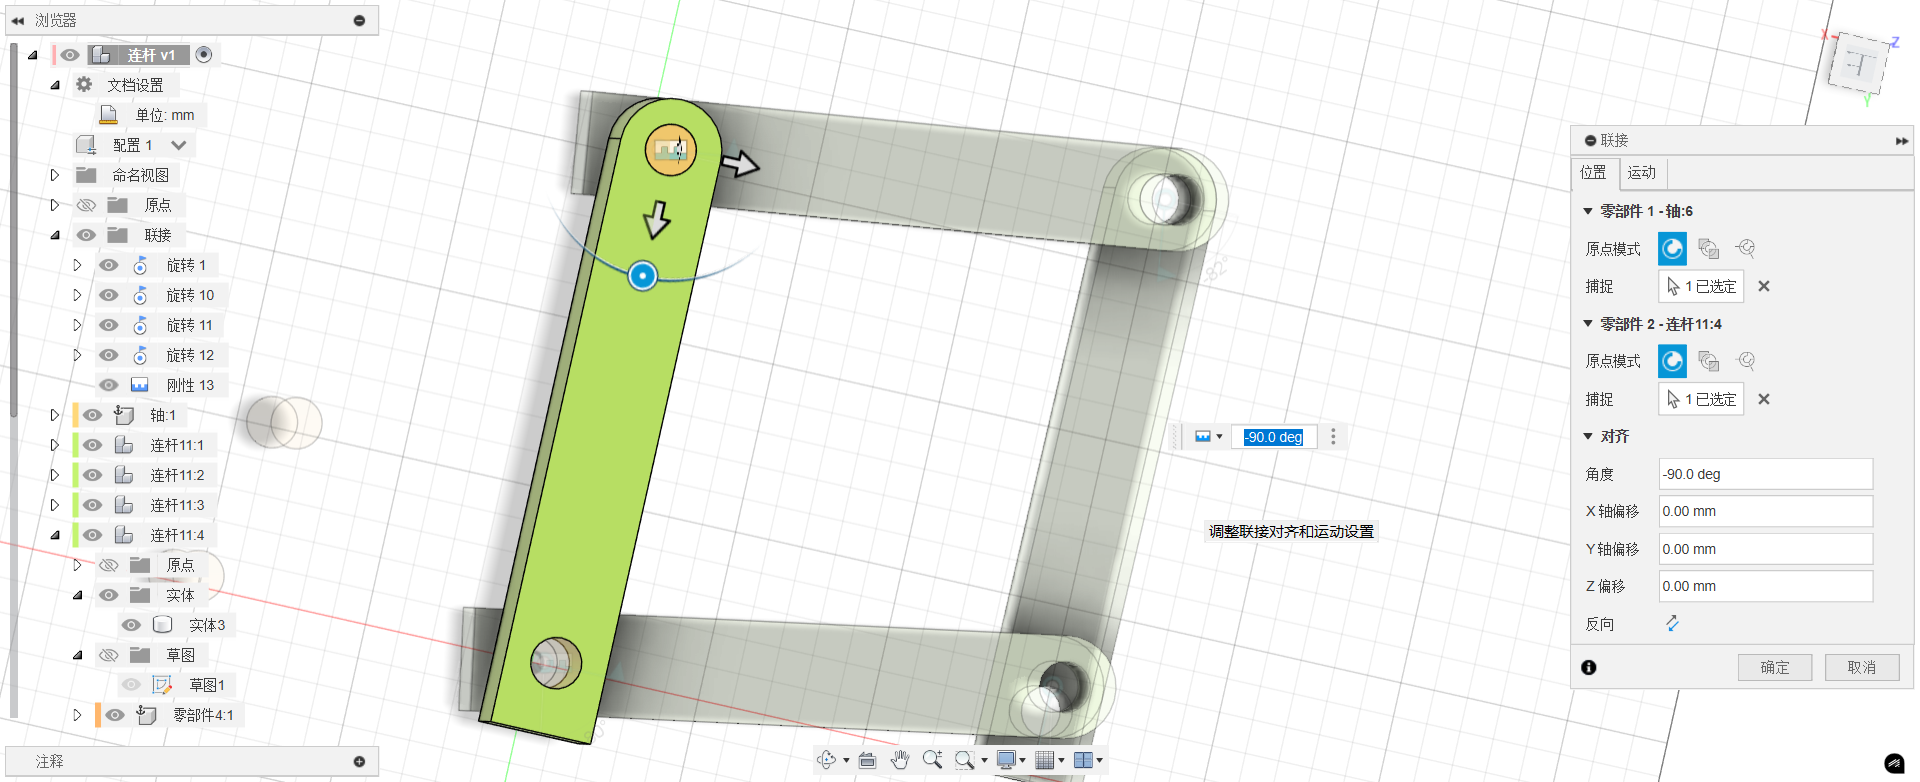Select the Zoom magnifier tool
The width and height of the screenshot is (1920, 782).
(x=932, y=760)
